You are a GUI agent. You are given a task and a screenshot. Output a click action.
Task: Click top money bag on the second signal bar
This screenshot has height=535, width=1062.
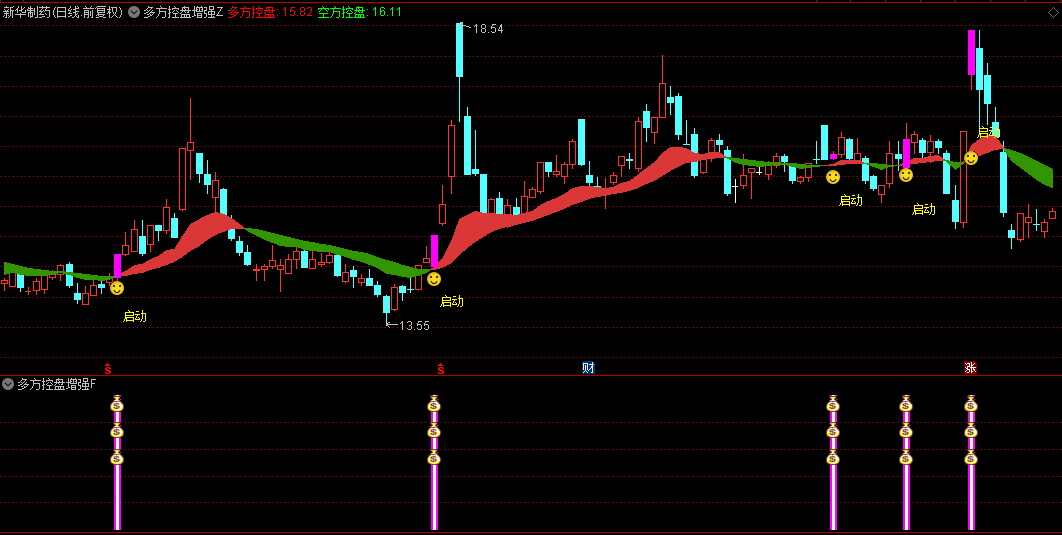tap(434, 405)
